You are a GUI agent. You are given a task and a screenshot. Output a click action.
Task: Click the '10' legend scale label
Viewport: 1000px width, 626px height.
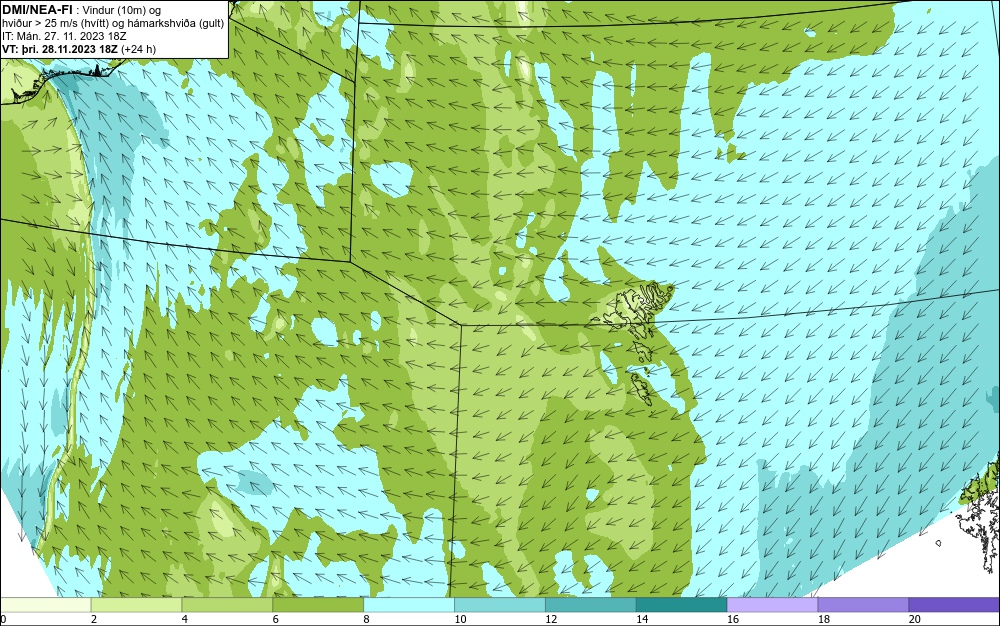(460, 619)
